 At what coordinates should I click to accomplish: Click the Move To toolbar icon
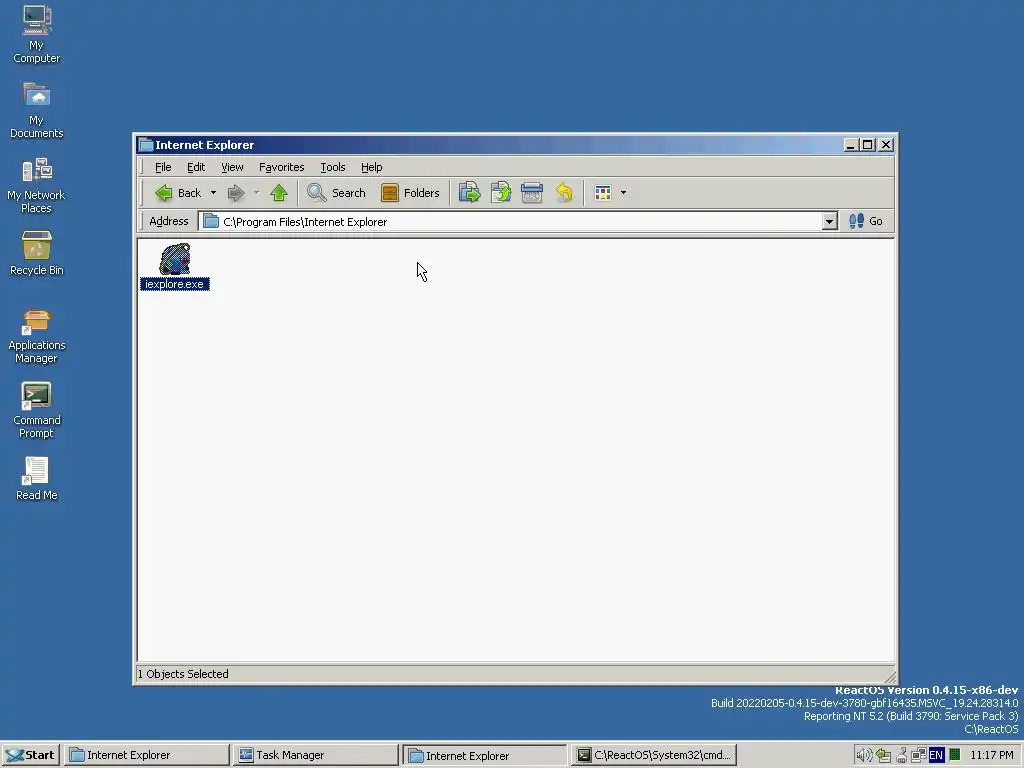(x=469, y=193)
